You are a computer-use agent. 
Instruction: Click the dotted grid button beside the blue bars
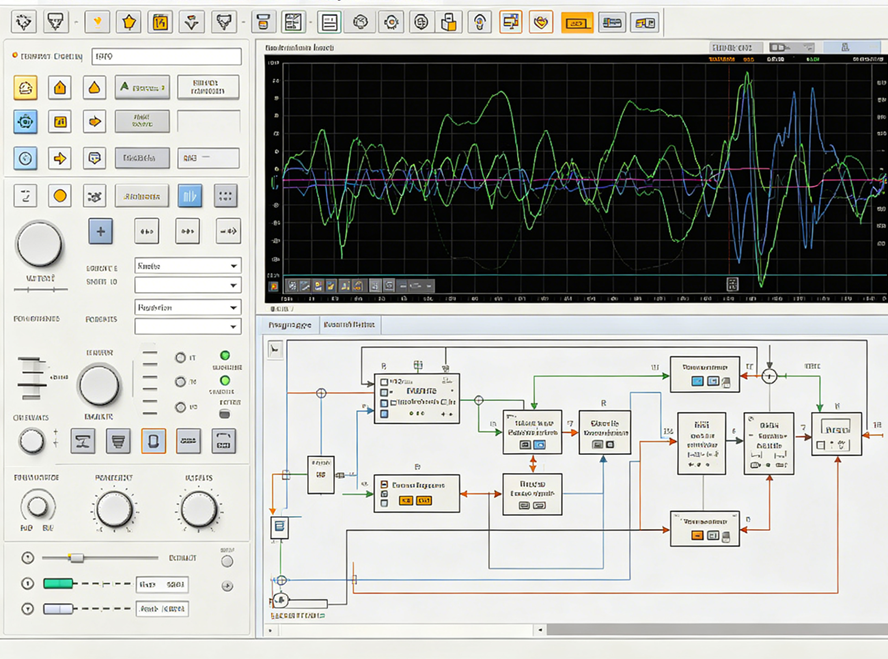[225, 196]
